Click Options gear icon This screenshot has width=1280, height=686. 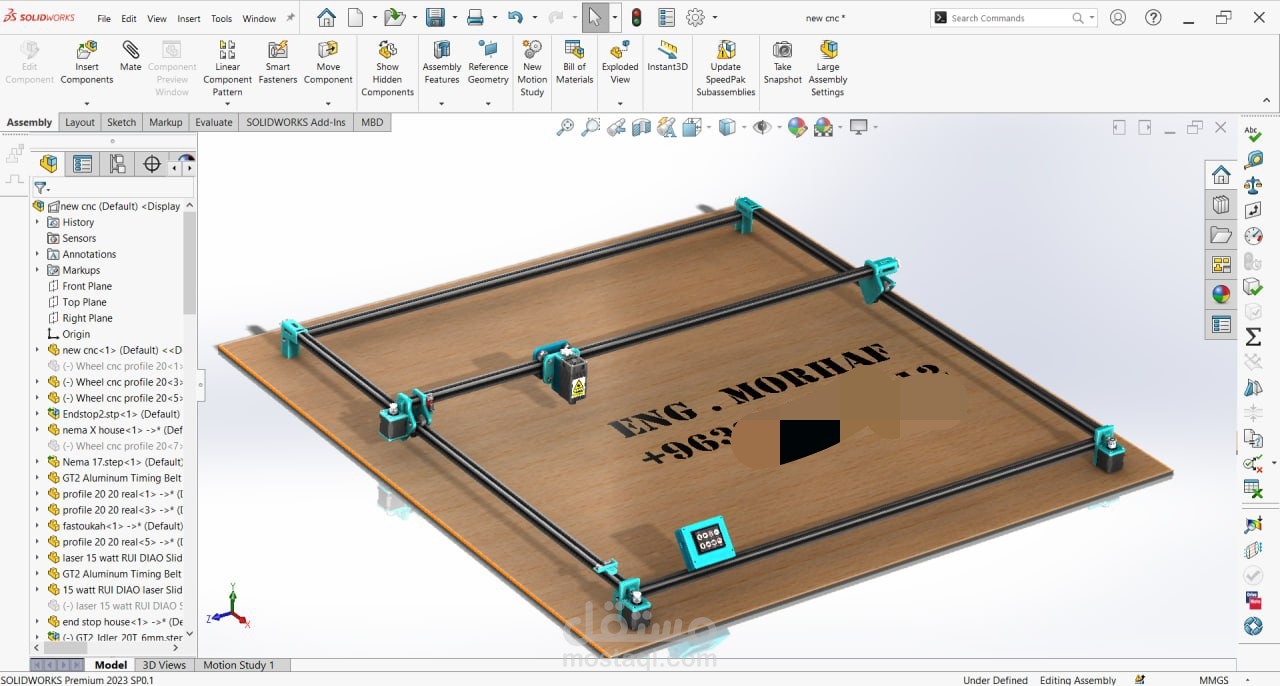695,18
